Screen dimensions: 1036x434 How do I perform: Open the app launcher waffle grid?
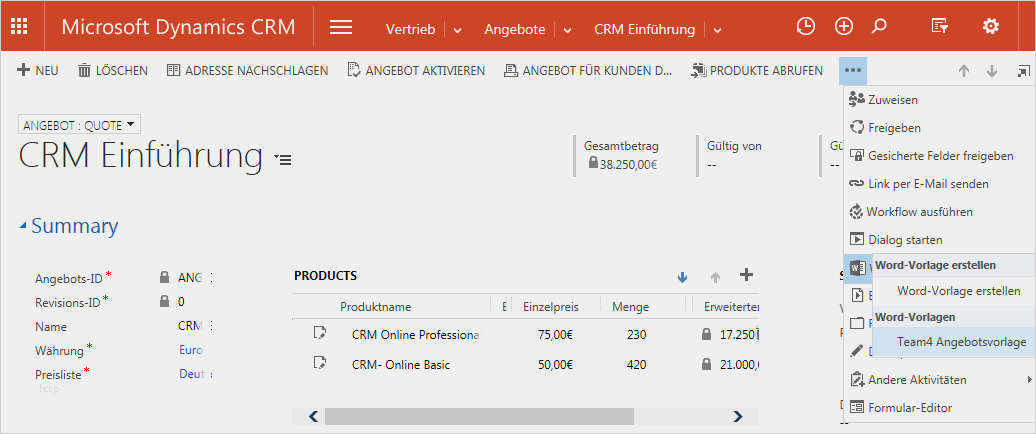coord(20,26)
